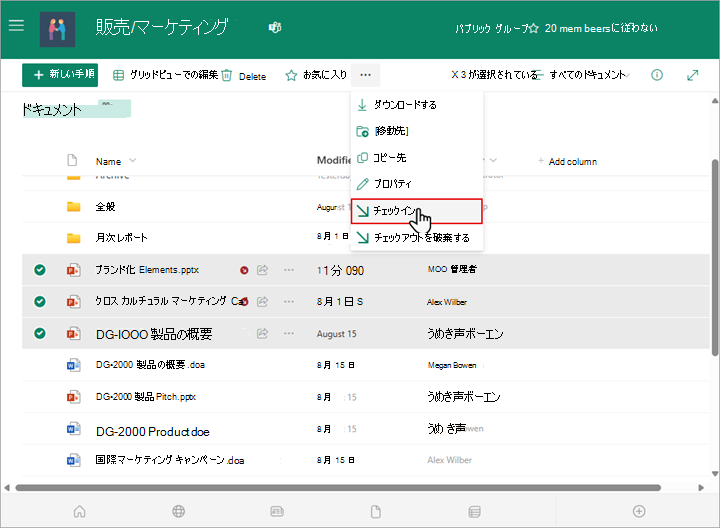
Task: Click the Megan Bowen name cell
Action: [x=452, y=365]
